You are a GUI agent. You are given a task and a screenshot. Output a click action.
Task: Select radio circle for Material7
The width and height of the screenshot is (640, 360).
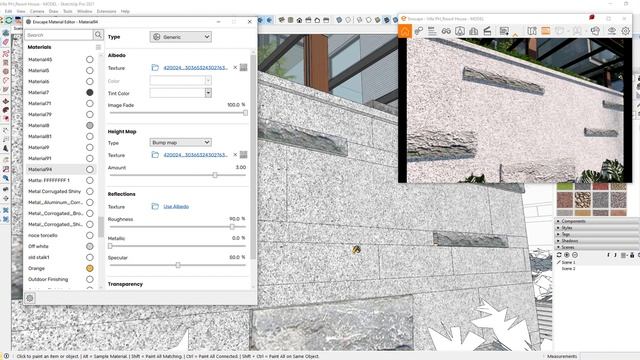90,93
